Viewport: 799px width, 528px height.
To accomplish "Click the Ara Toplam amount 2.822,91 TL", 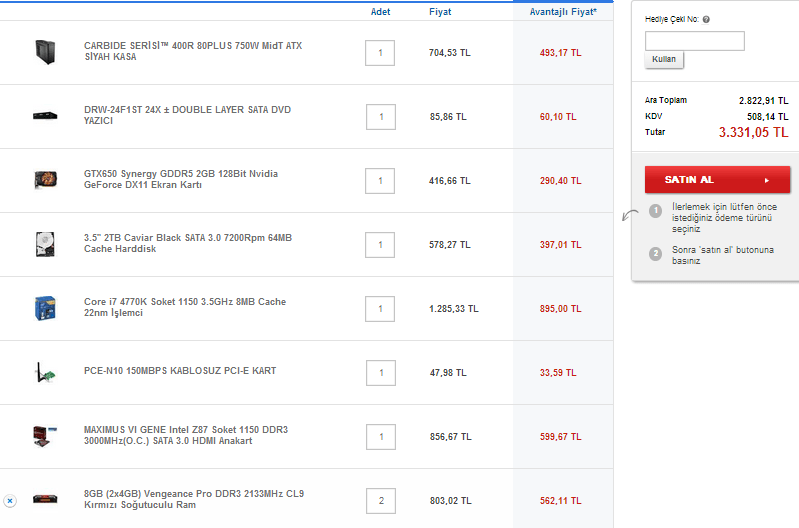I will (763, 101).
